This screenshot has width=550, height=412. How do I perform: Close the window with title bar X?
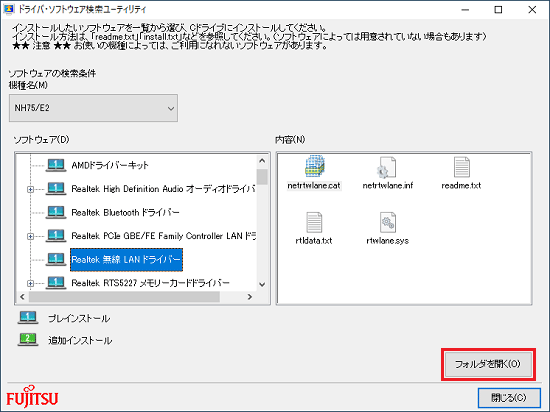532,9
